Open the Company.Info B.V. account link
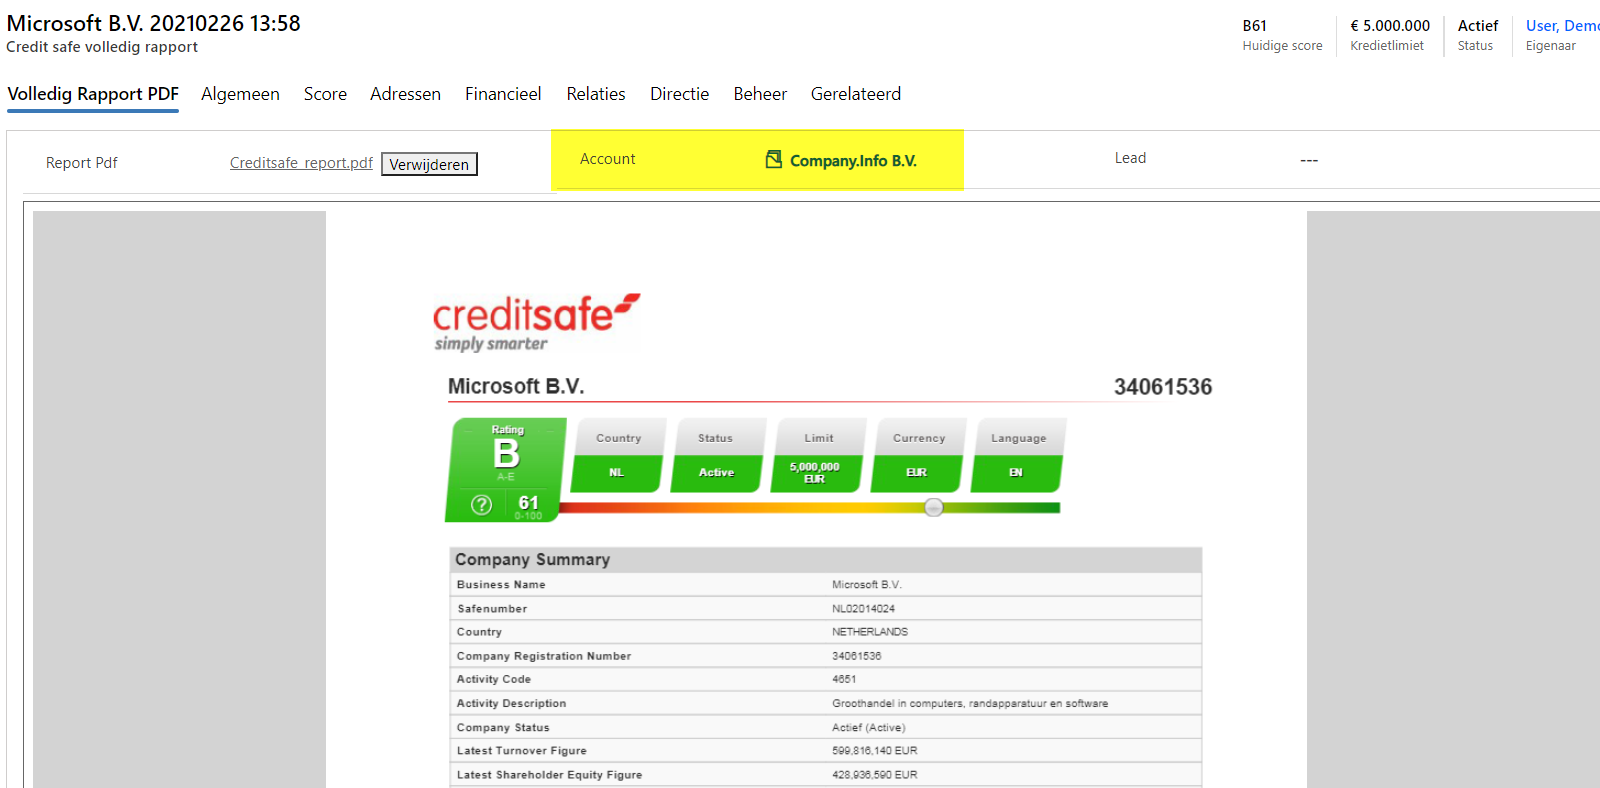Viewport: 1600px width, 788px height. [x=853, y=161]
